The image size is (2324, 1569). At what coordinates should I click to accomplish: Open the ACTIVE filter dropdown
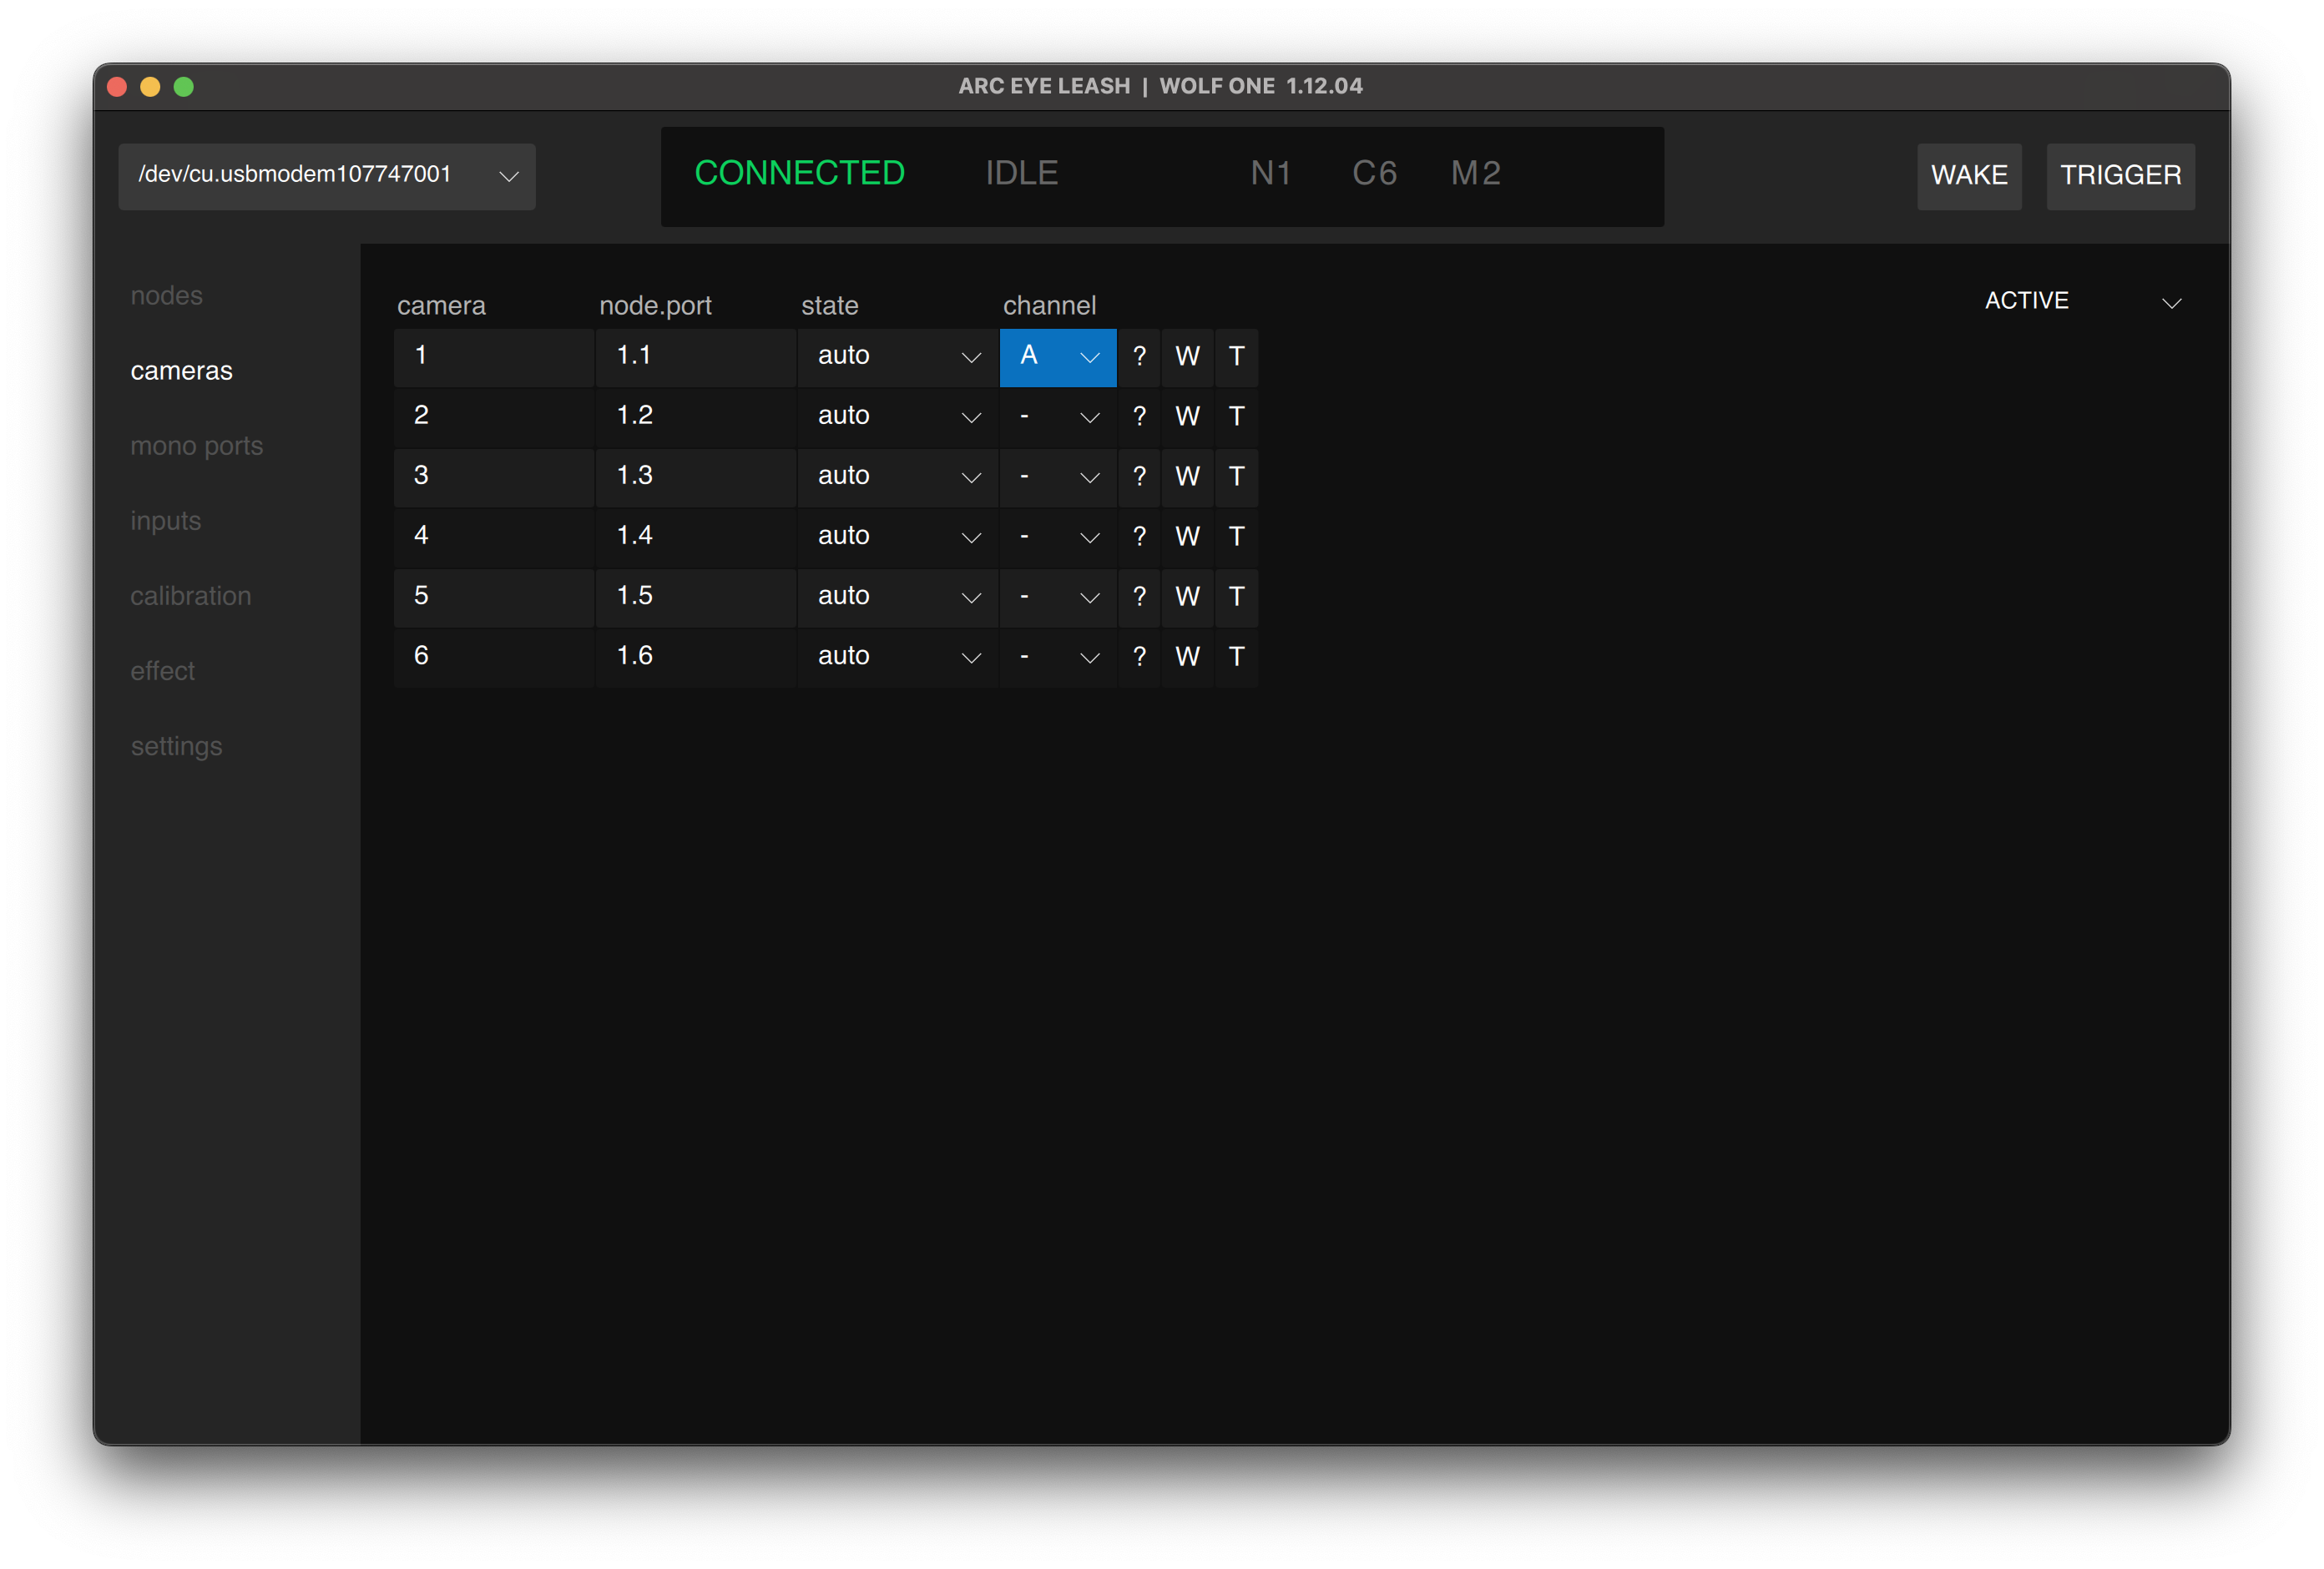2079,300
